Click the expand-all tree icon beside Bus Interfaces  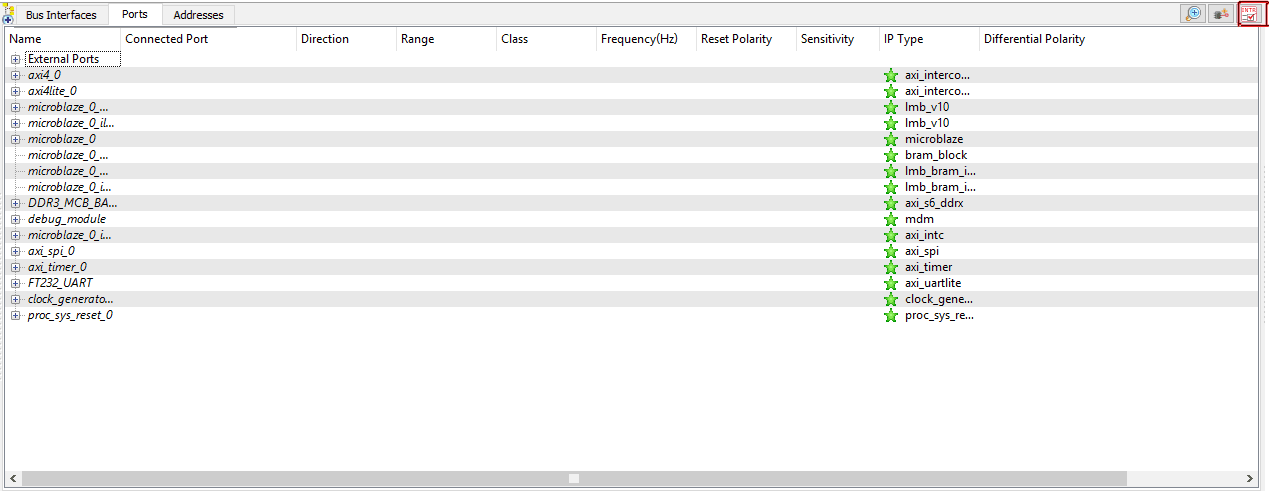point(8,15)
